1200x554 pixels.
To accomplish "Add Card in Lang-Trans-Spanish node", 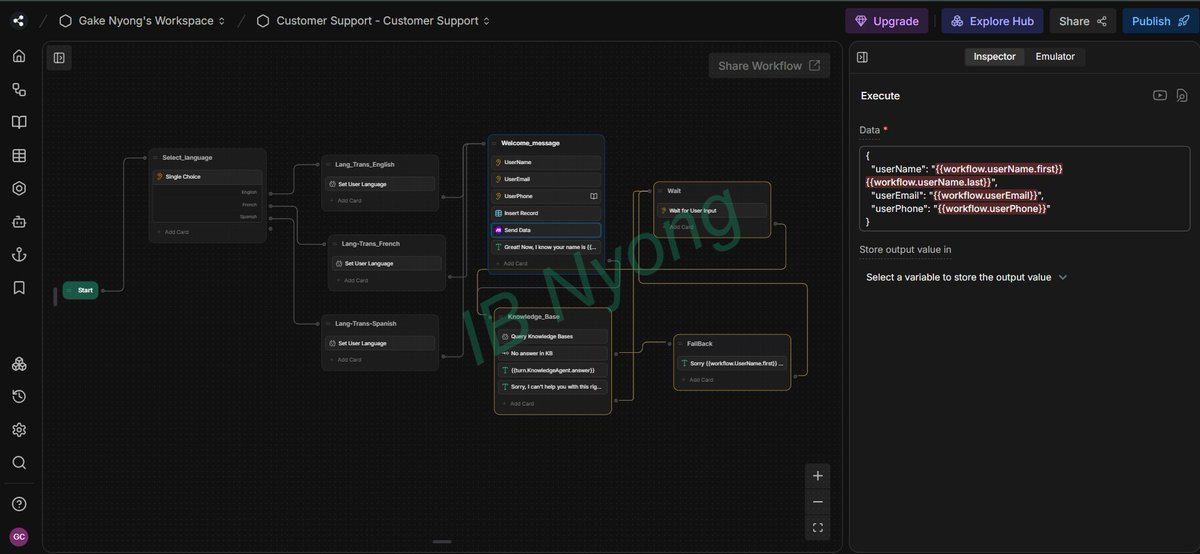I will pos(348,360).
